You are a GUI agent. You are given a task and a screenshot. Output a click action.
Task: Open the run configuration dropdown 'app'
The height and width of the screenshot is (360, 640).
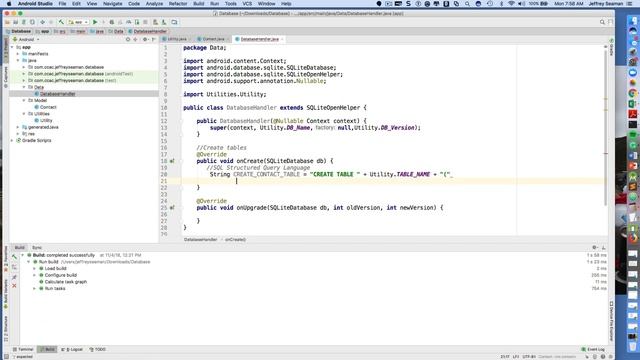click(x=78, y=22)
